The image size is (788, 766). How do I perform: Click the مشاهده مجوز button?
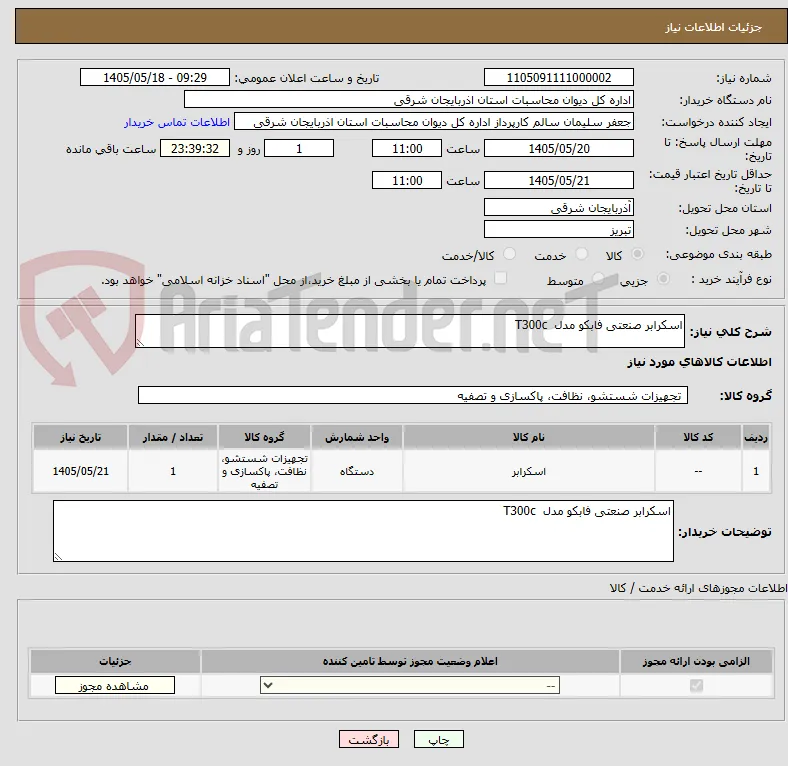115,686
